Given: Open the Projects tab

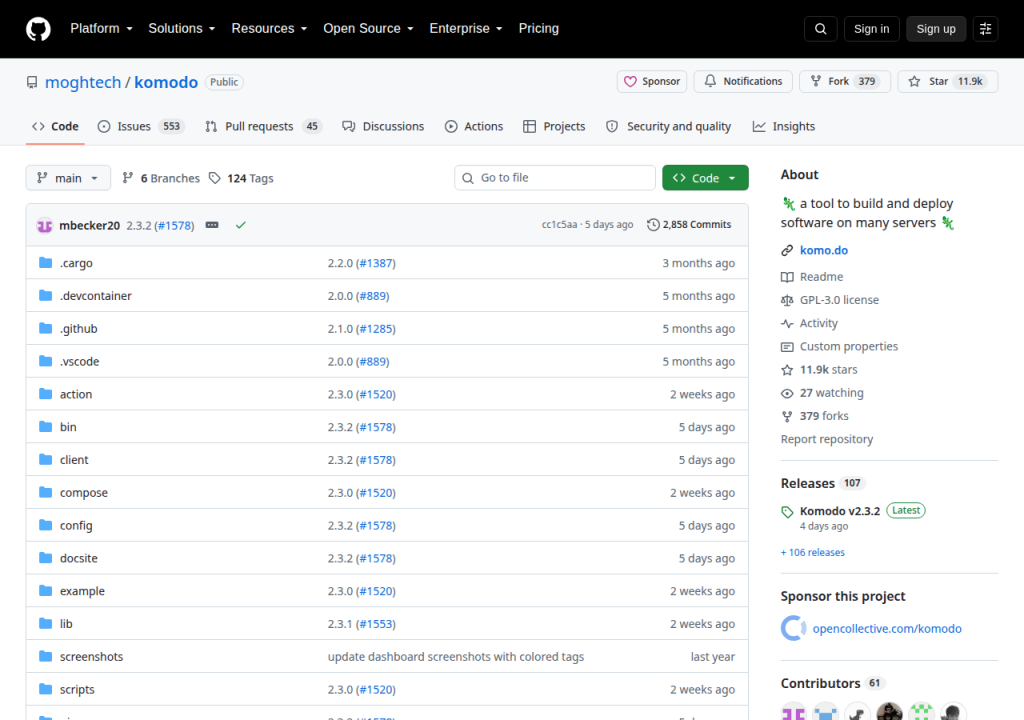Looking at the screenshot, I should coord(554,127).
